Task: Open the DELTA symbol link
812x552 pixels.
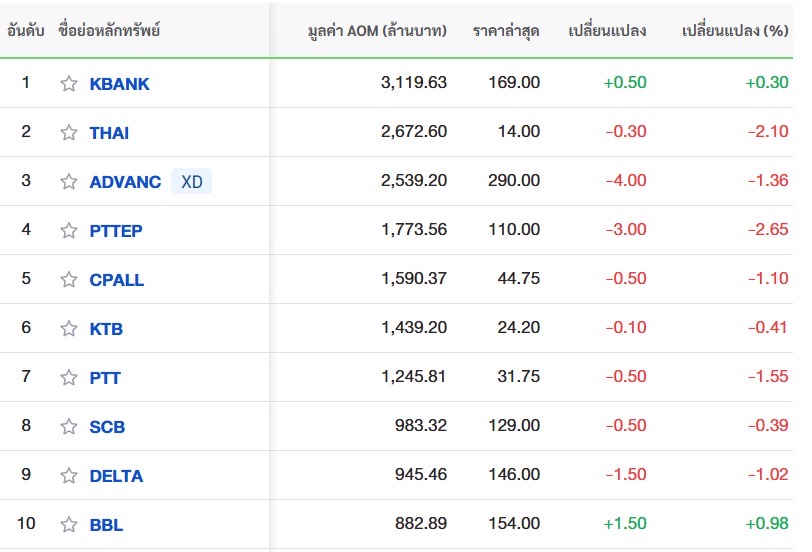Action: point(116,476)
